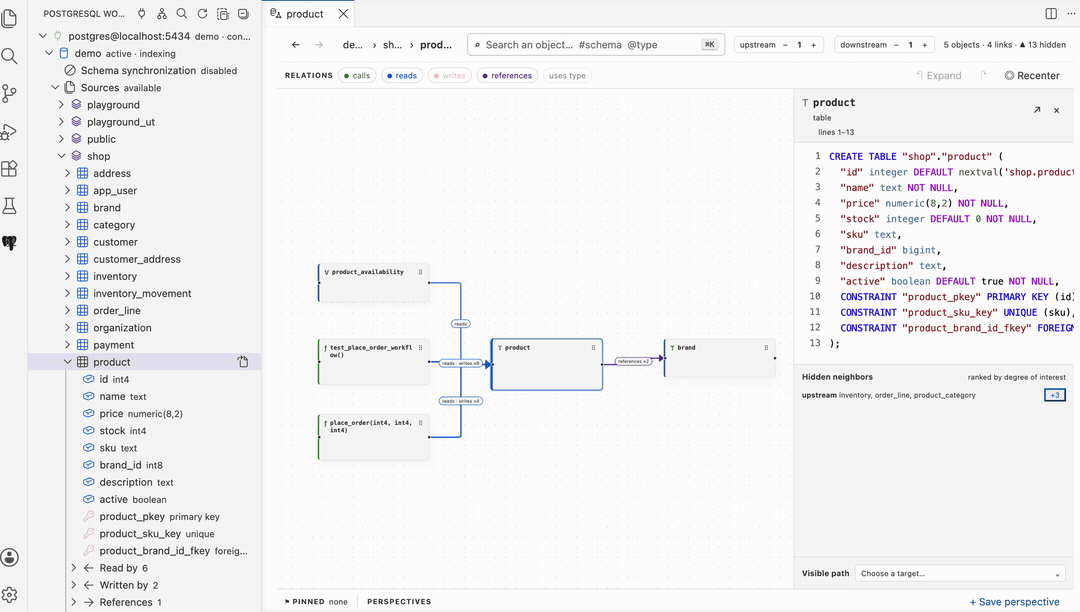Collapse the demo database node
This screenshot has width=1080, height=612.
tap(49, 53)
